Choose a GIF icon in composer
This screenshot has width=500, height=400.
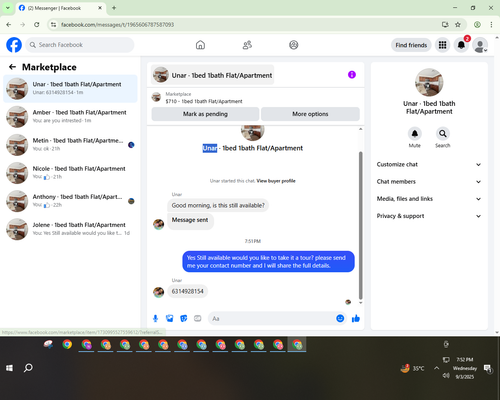click(198, 319)
